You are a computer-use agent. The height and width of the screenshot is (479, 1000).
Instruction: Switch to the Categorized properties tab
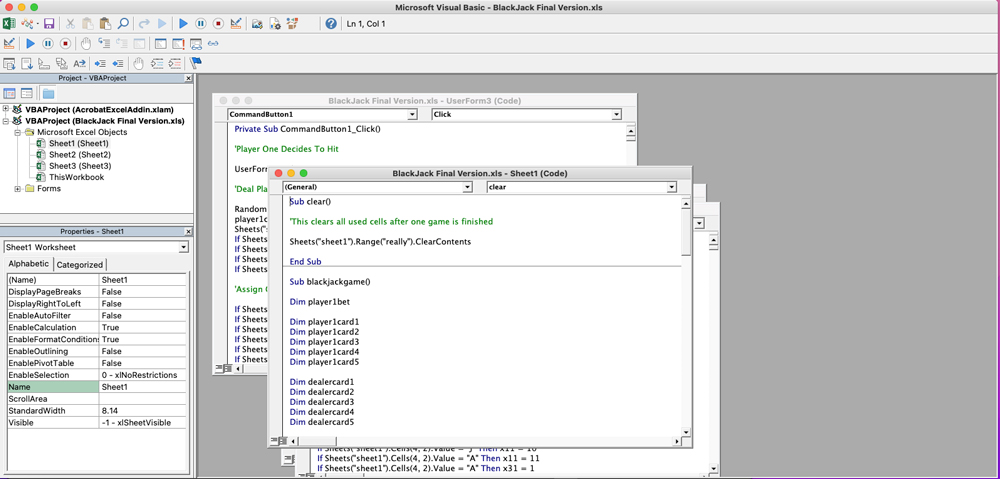pyautogui.click(x=79, y=265)
